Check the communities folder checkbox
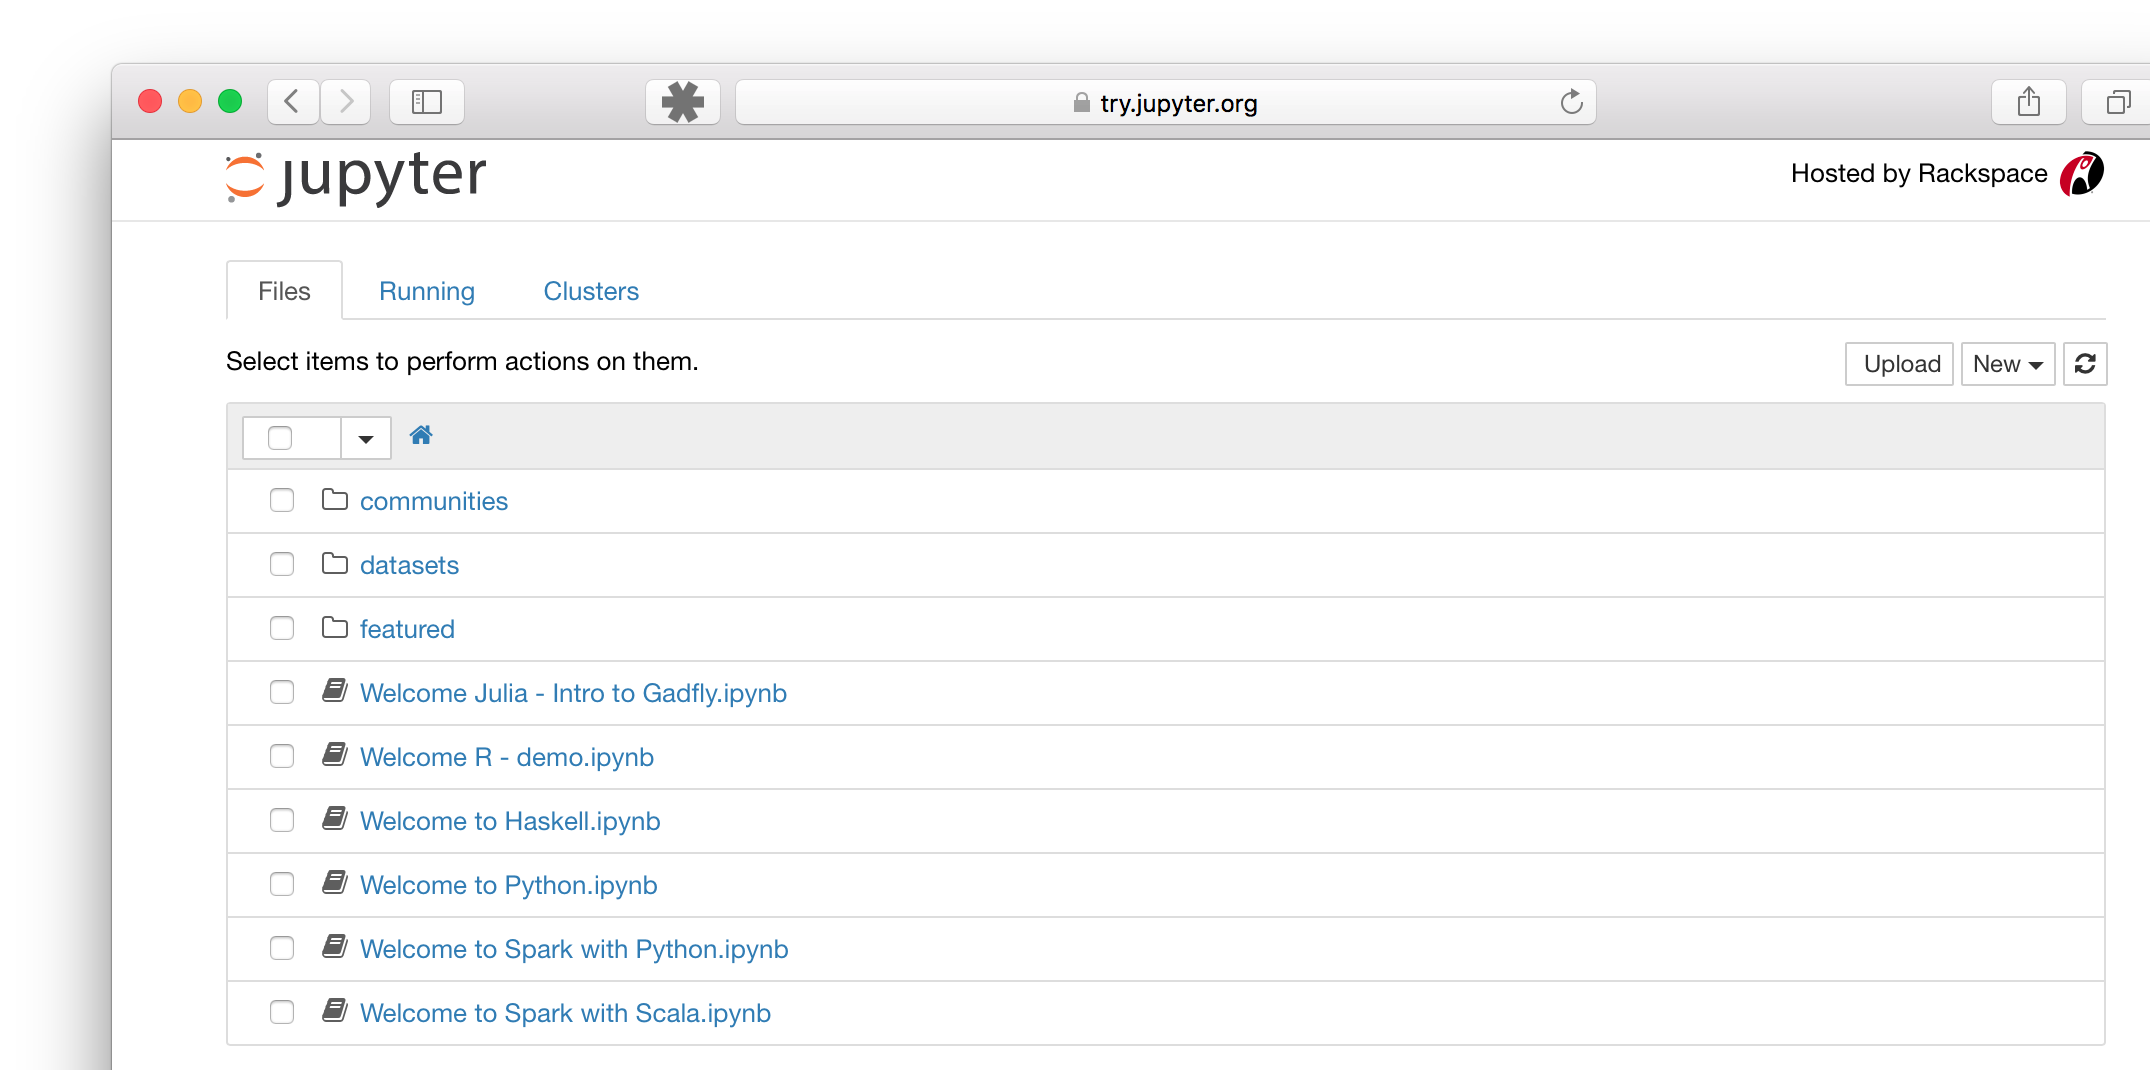 click(x=282, y=500)
